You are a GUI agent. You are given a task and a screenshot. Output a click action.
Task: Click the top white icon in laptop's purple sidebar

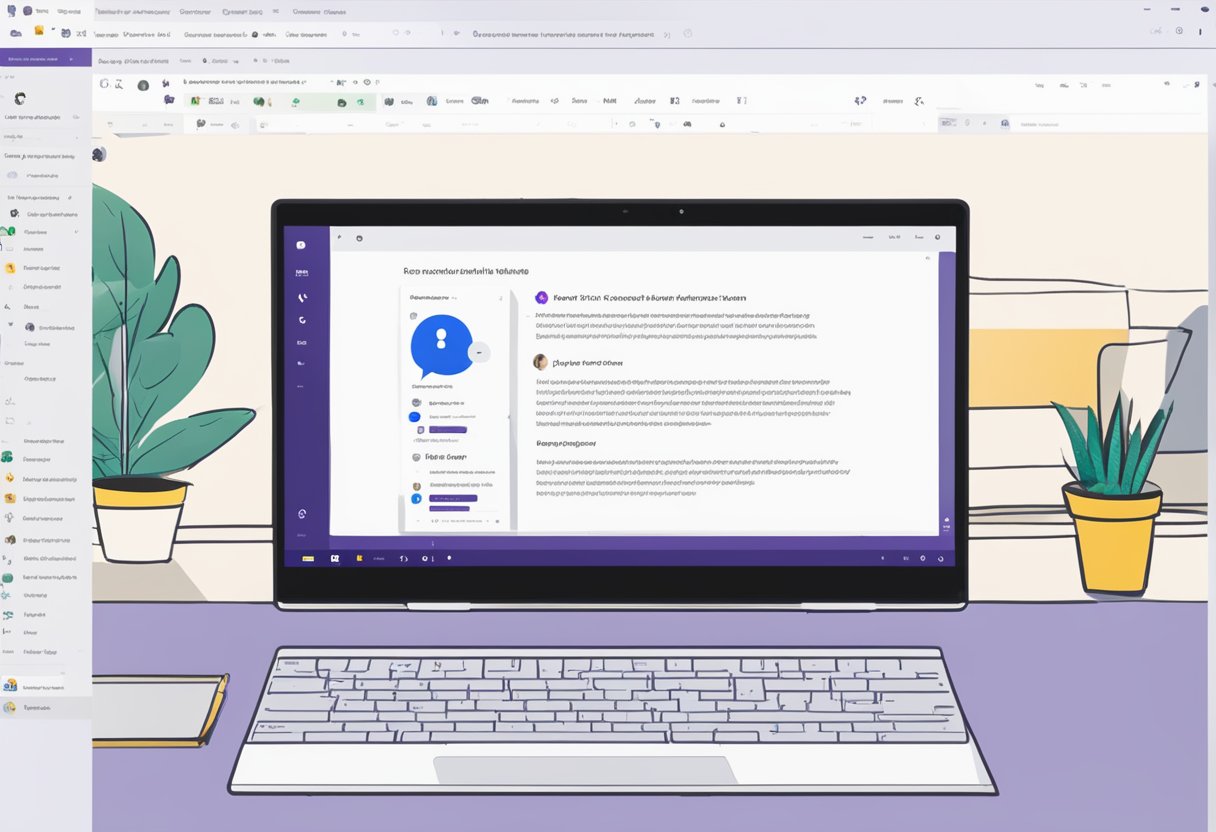(x=301, y=245)
